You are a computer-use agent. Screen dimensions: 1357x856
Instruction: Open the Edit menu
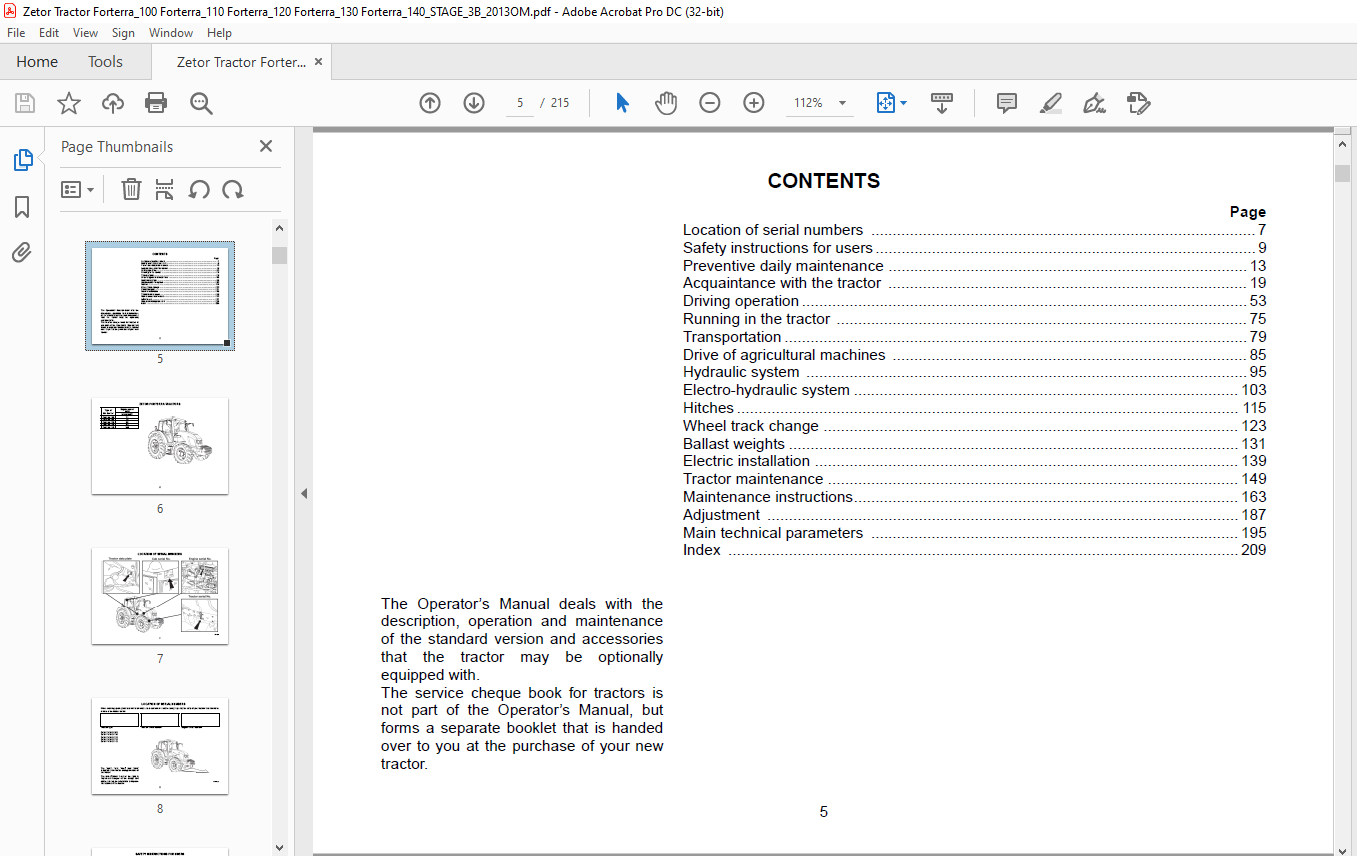pos(49,33)
